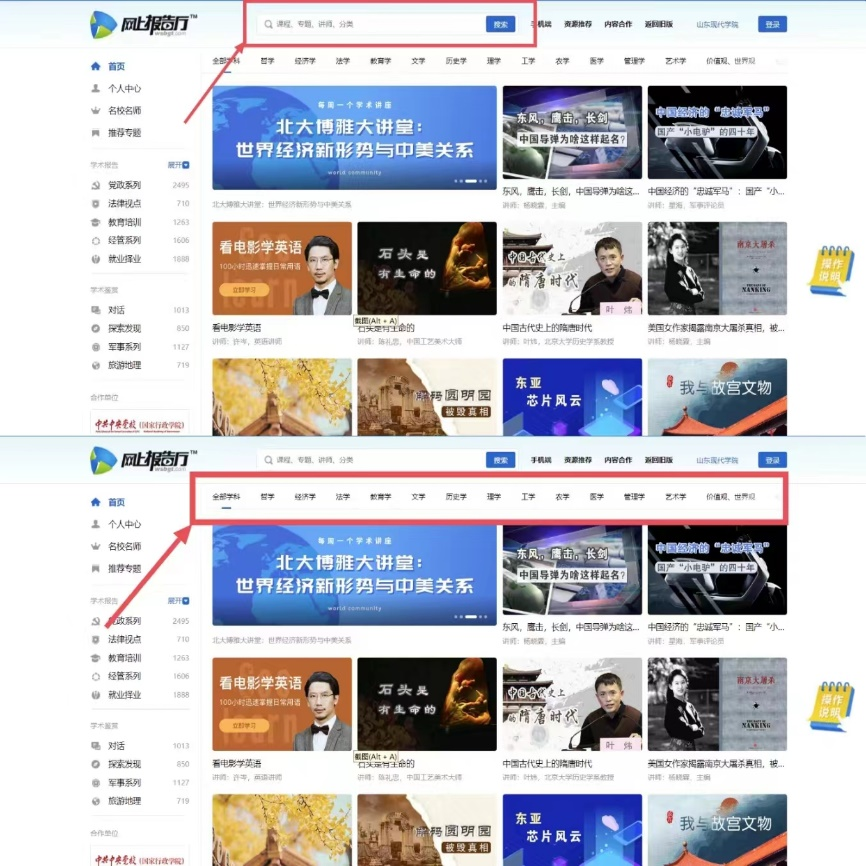Open the 返回旧版 link in upper screenshot
Viewport: 866px width, 866px height.
(659, 24)
